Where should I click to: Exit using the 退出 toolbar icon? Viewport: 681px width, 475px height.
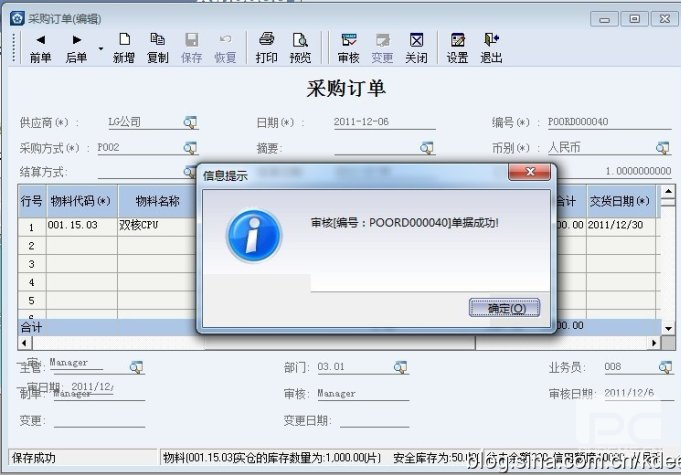point(491,47)
